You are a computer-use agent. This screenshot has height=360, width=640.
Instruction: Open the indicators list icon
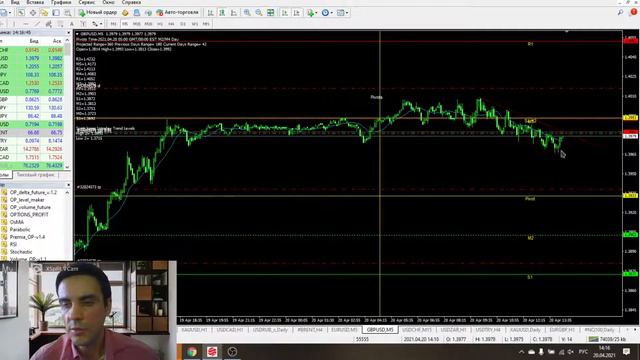tap(311, 13)
